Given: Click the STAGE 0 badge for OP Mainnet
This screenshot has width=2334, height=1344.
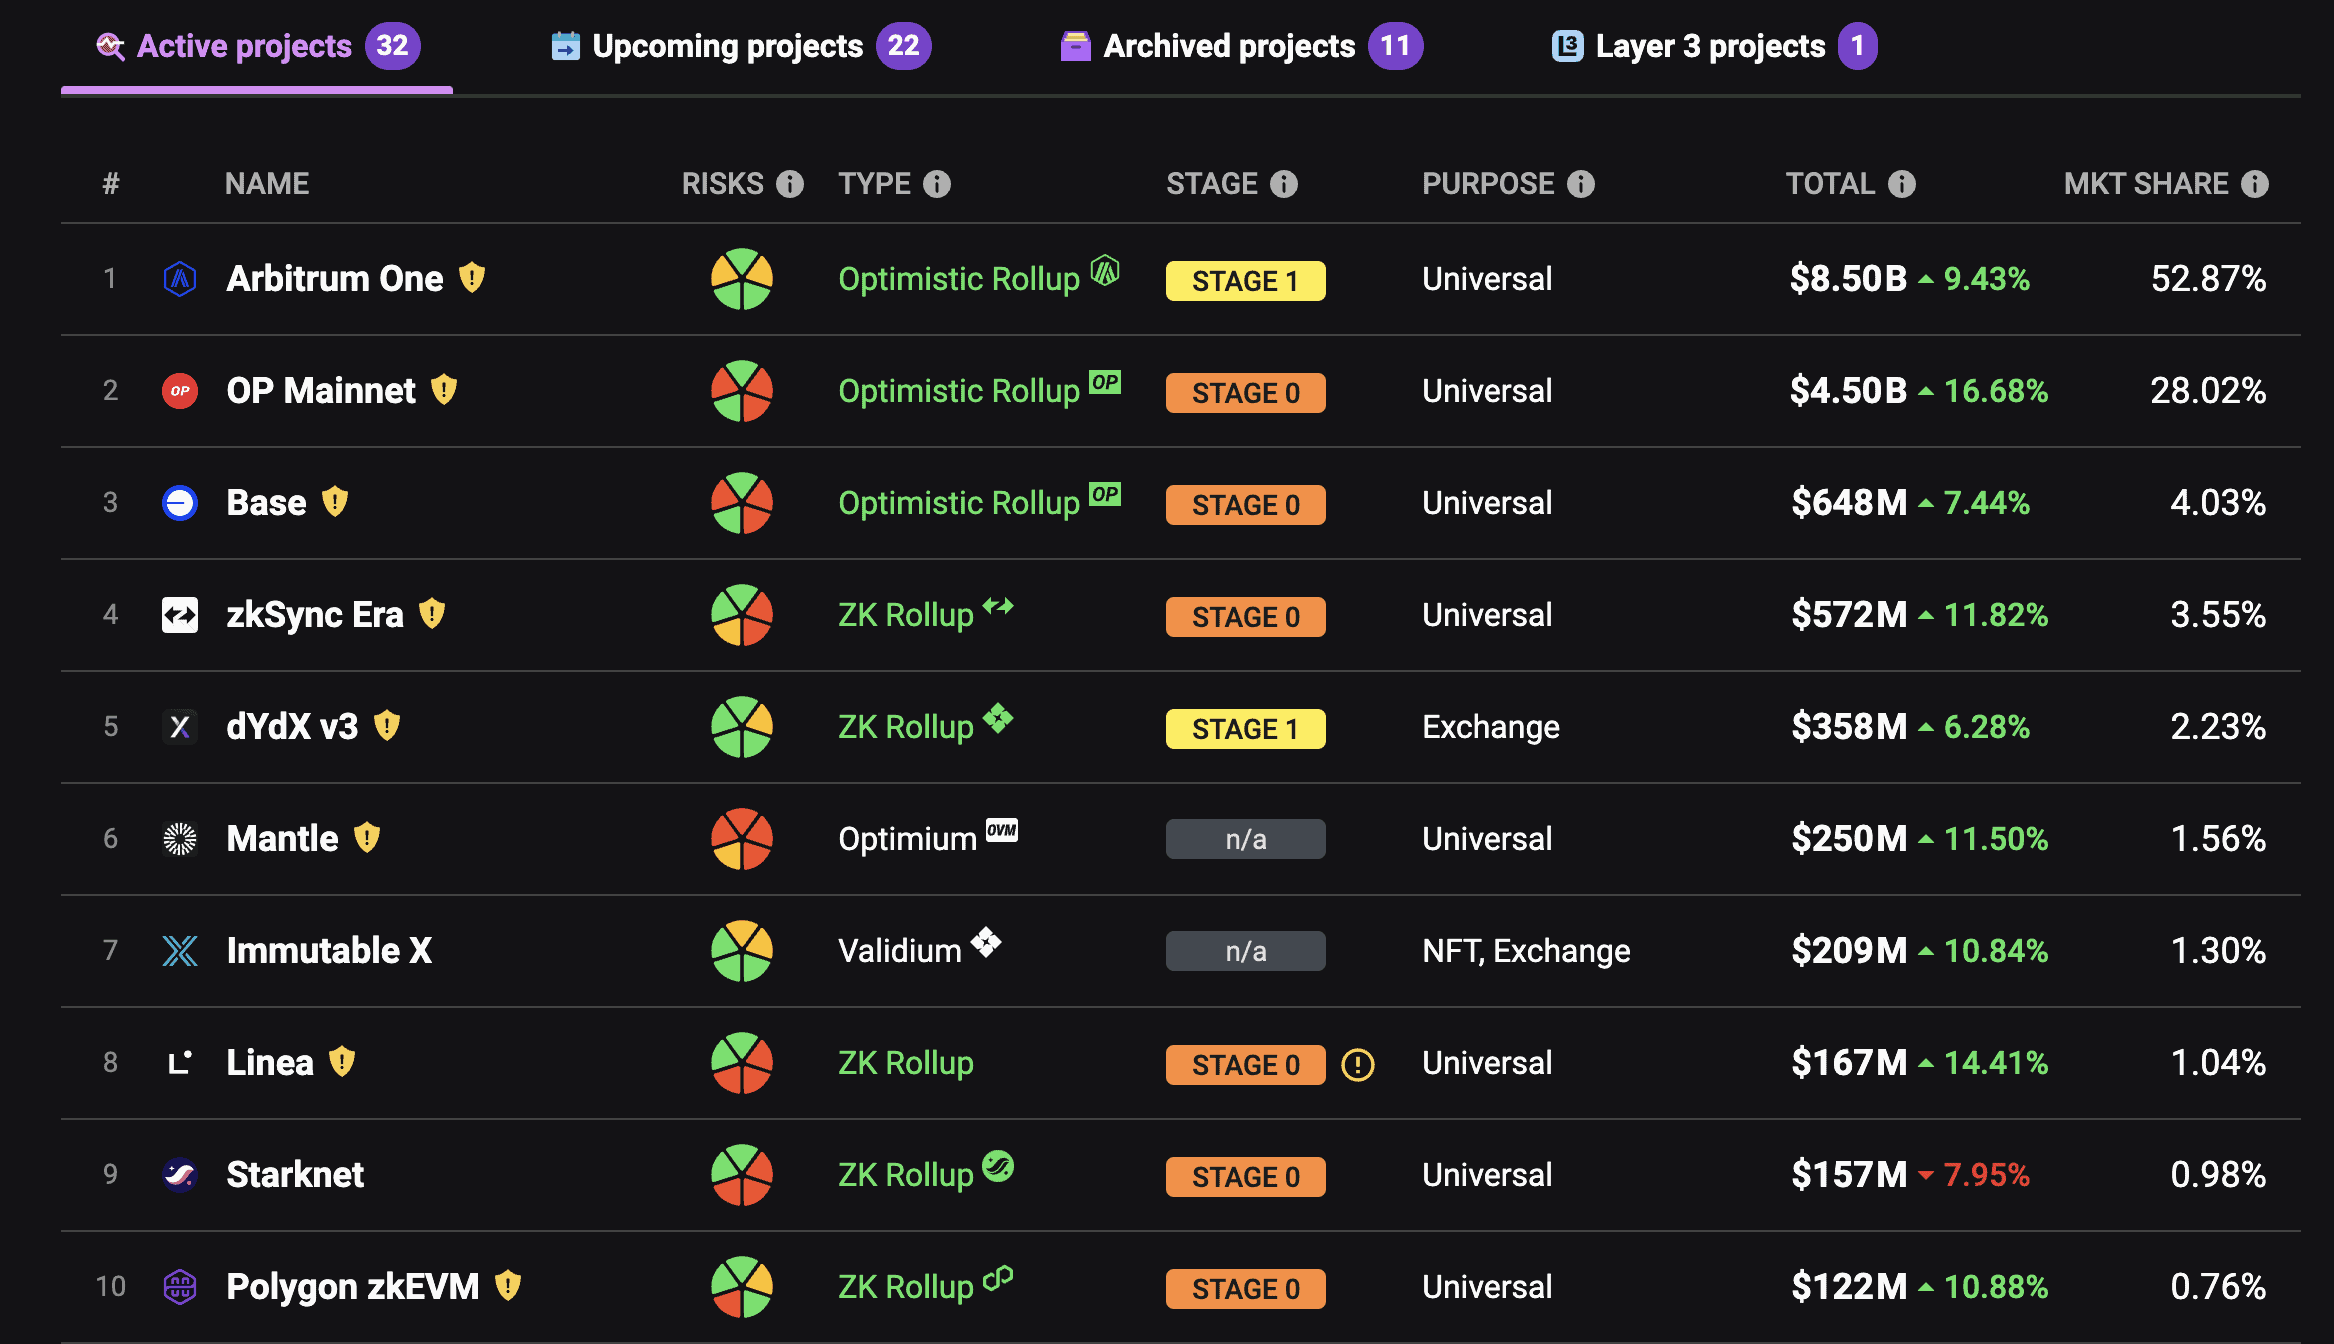Looking at the screenshot, I should pos(1245,393).
